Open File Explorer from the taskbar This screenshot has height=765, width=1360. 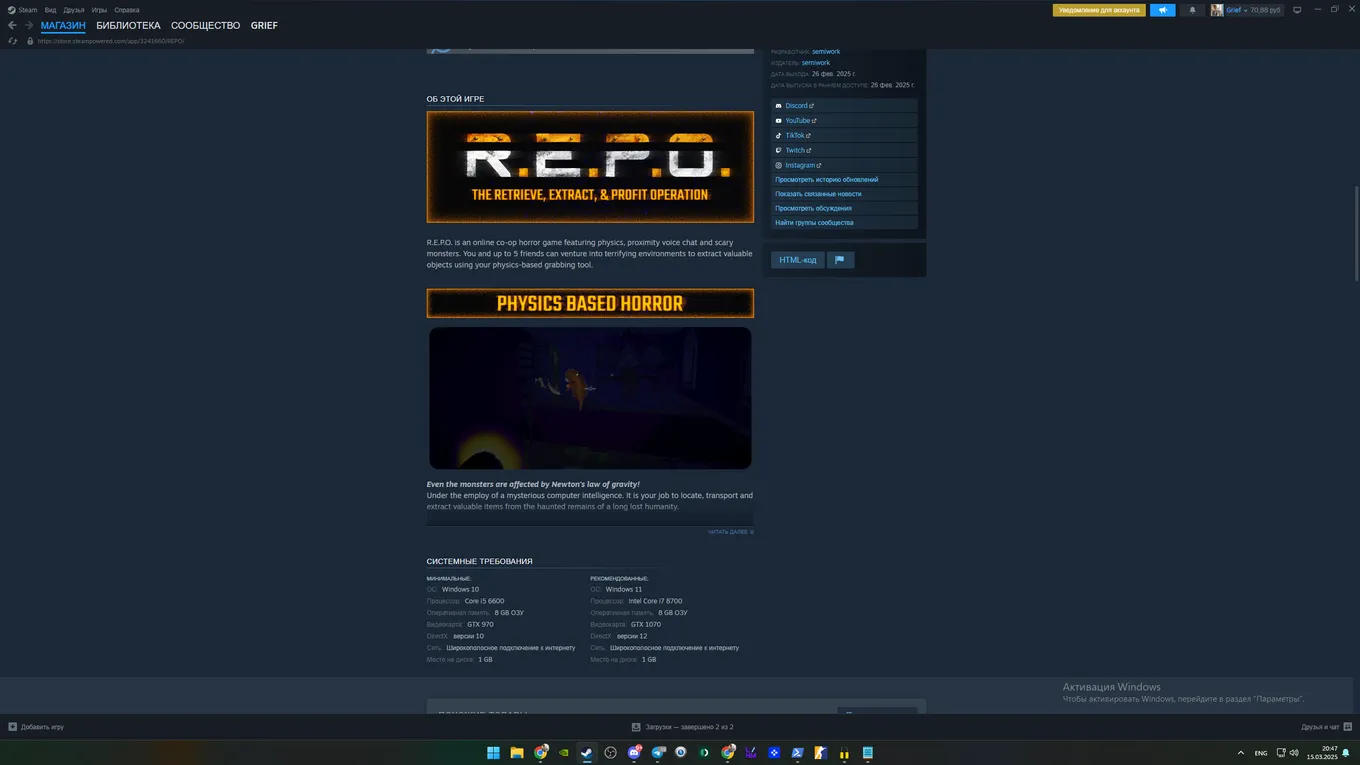pyautogui.click(x=517, y=753)
